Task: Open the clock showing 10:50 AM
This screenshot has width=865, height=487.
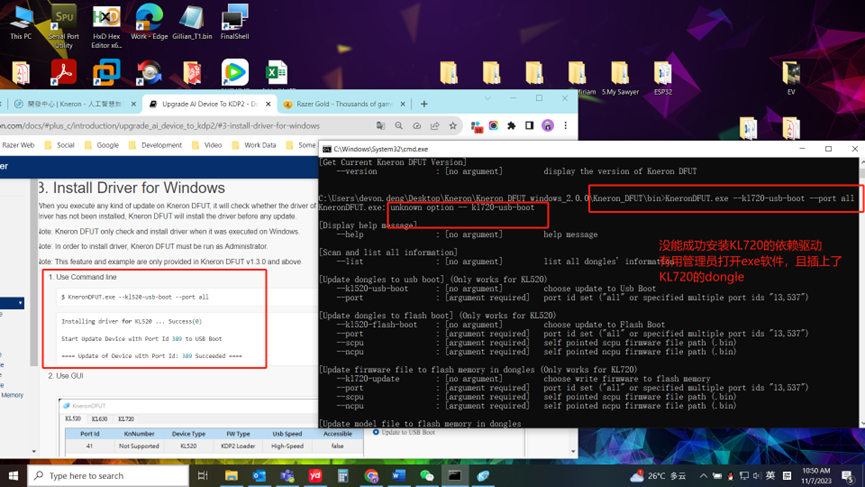Action: (x=816, y=475)
